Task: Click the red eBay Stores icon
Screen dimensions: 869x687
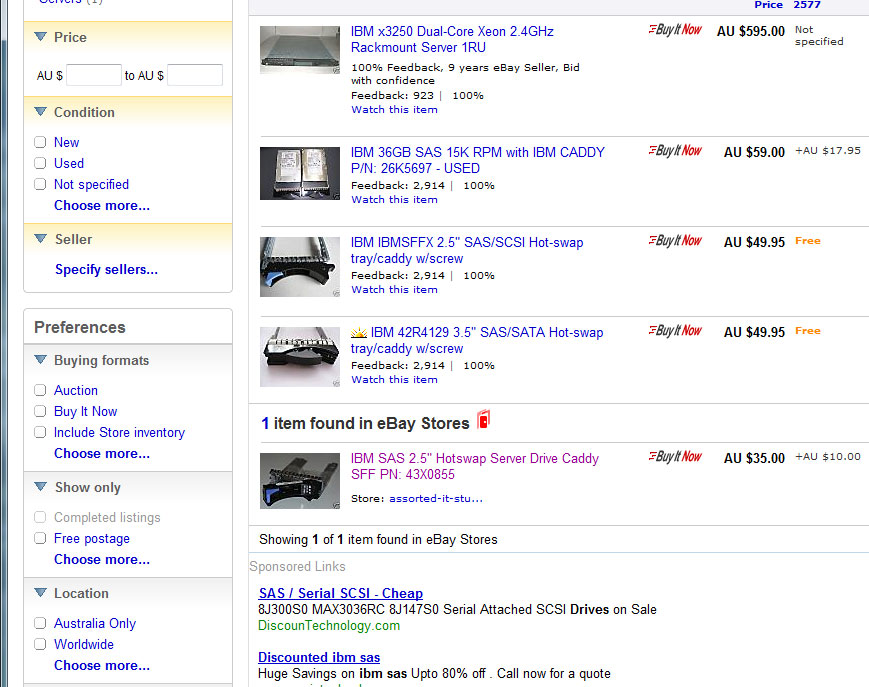Action: 483,419
